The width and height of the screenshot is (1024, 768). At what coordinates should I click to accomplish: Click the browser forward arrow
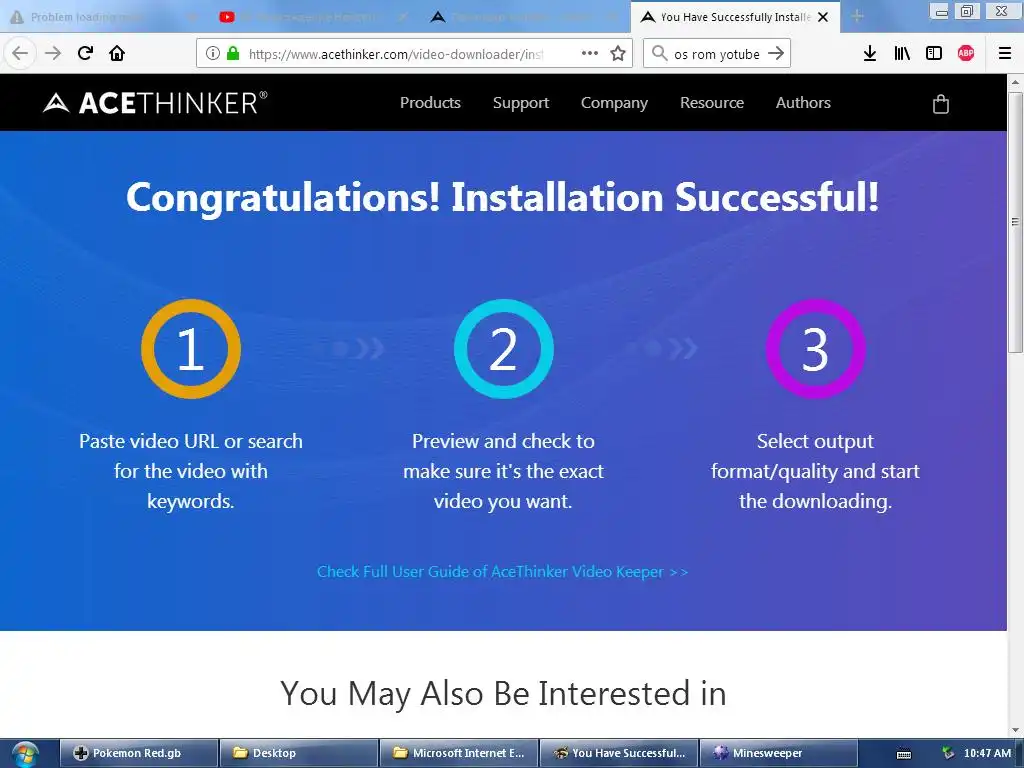point(53,54)
